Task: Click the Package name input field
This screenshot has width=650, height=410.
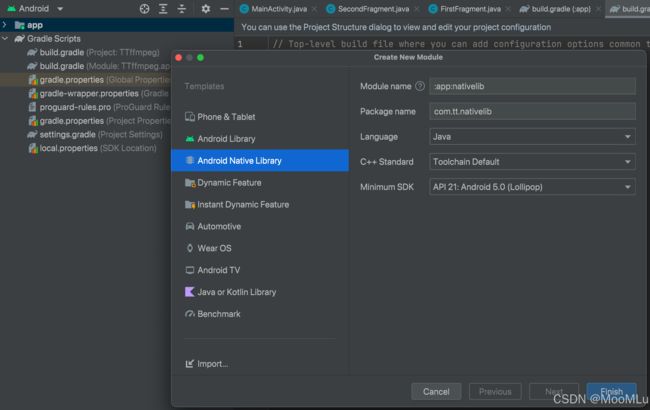Action: (x=532, y=112)
